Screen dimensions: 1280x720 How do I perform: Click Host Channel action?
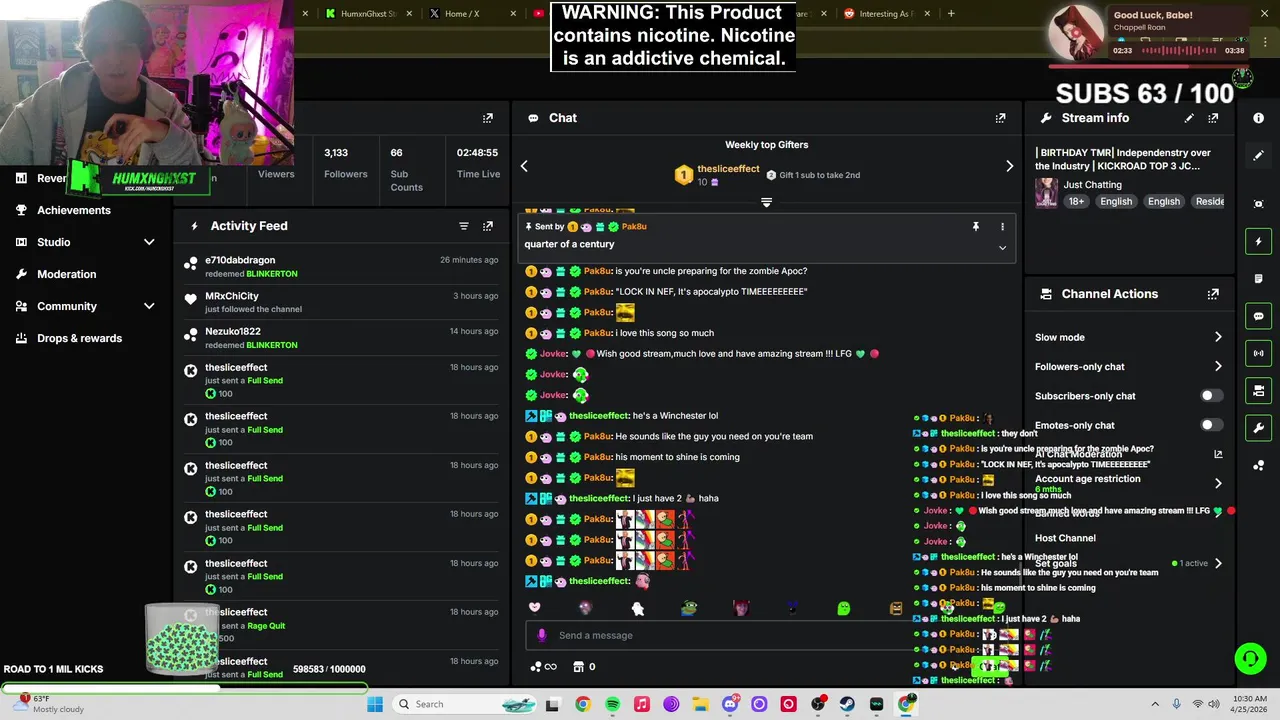click(1065, 538)
